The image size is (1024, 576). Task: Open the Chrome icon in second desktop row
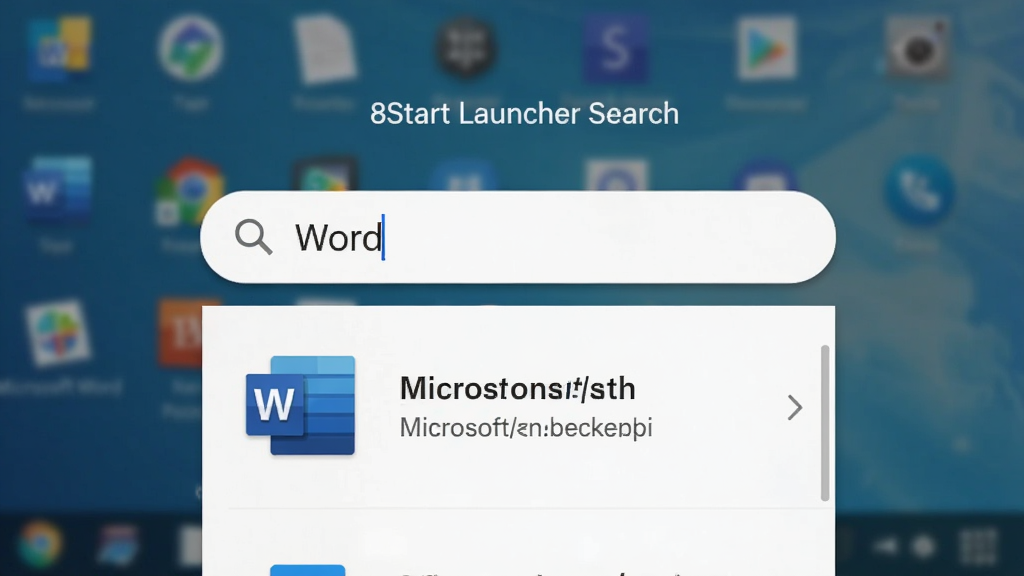[x=189, y=191]
